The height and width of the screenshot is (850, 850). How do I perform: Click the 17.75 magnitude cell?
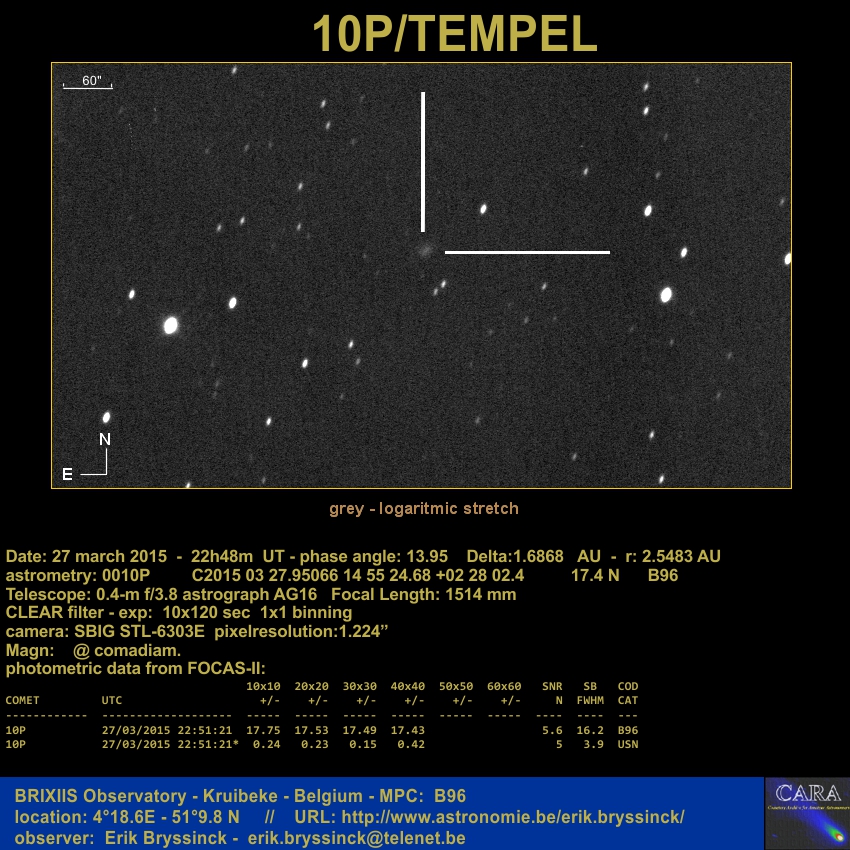point(263,730)
